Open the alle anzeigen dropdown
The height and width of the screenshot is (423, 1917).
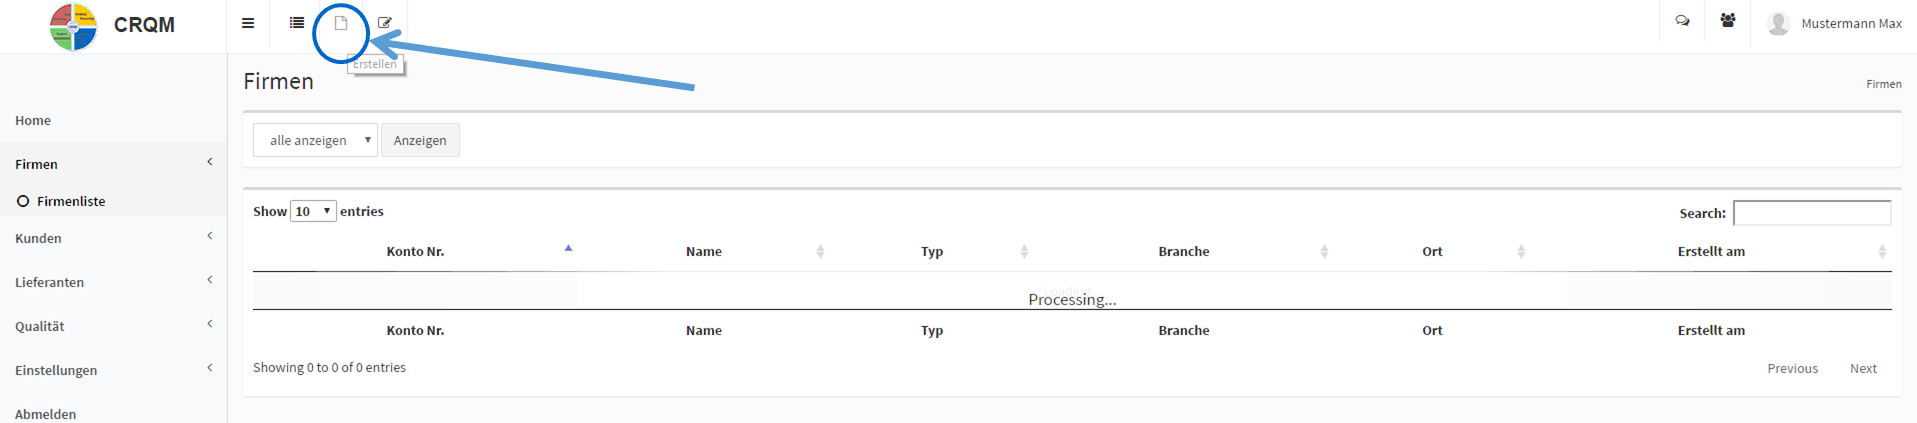(315, 140)
